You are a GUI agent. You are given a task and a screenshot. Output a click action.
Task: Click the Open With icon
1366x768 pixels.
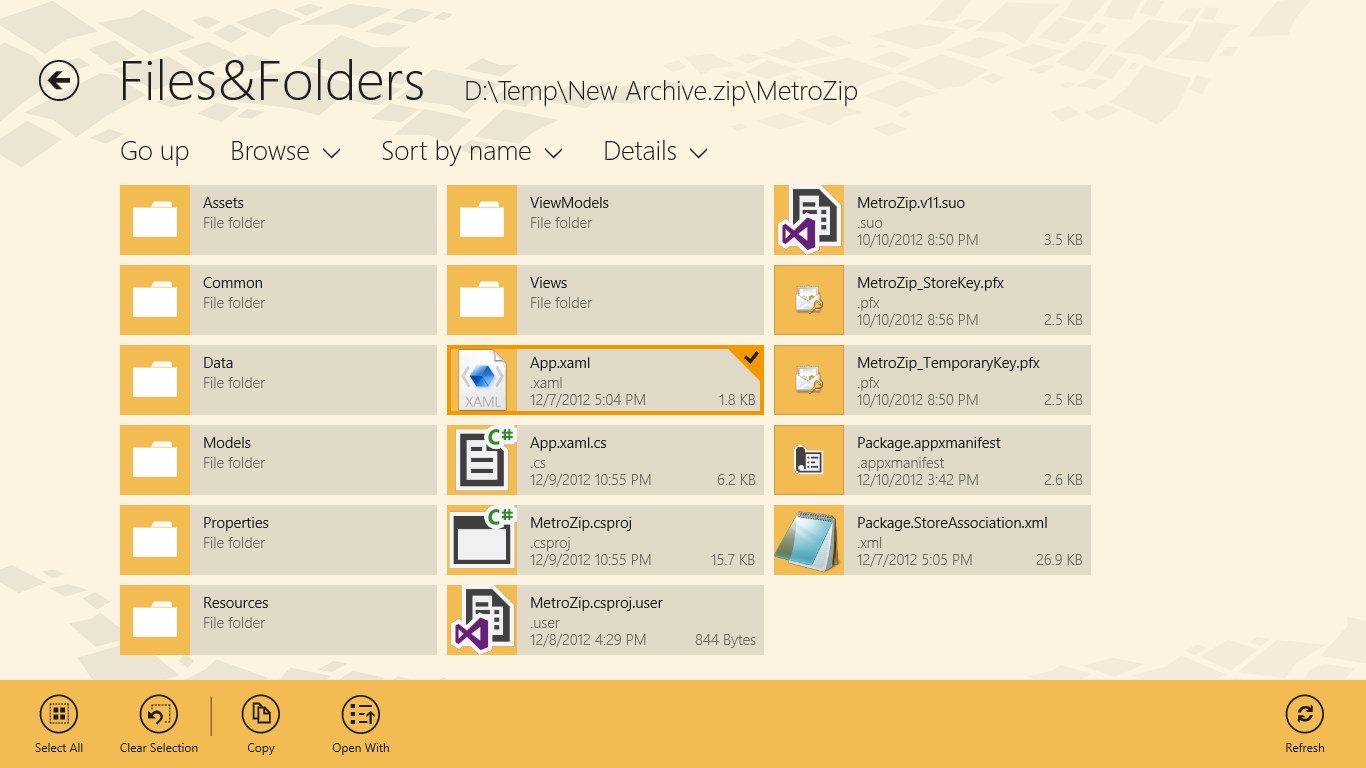click(x=361, y=714)
